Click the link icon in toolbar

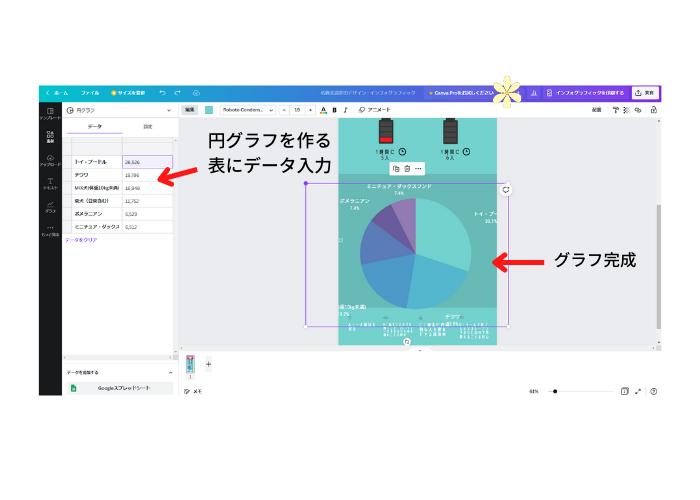(x=638, y=110)
